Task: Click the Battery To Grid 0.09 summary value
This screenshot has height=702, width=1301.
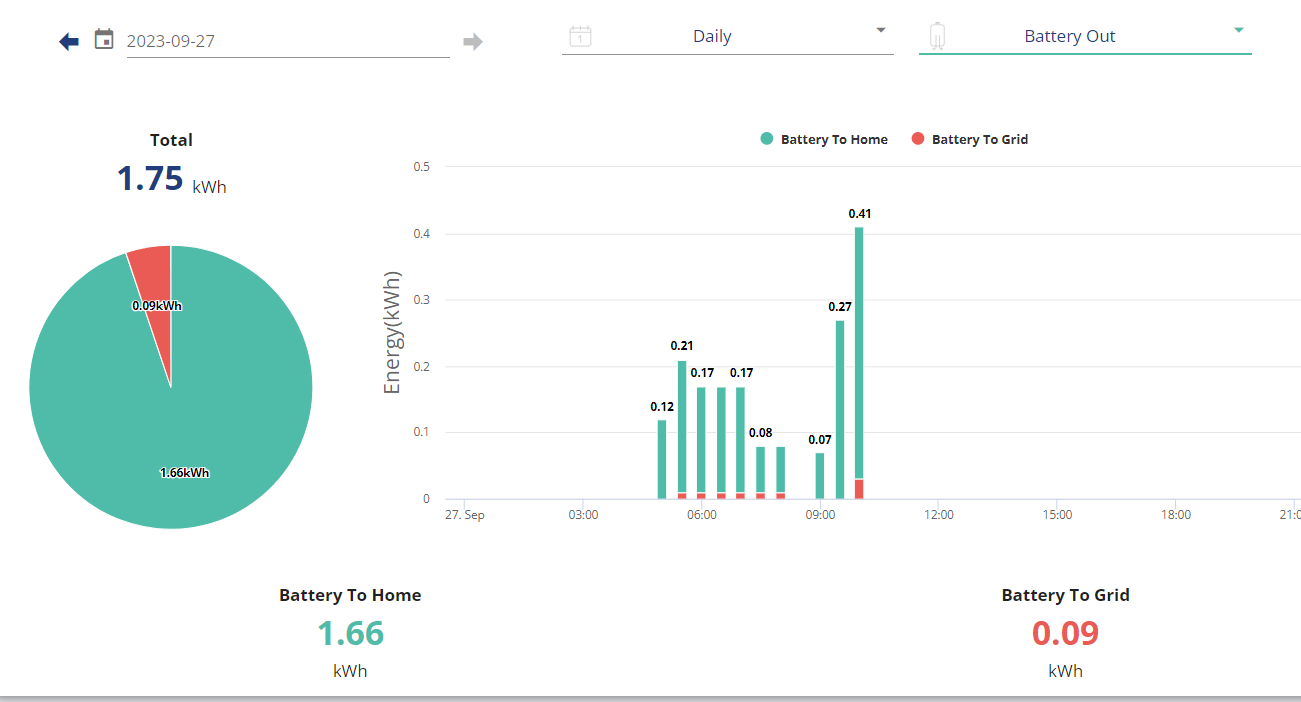Action: pyautogui.click(x=1065, y=633)
